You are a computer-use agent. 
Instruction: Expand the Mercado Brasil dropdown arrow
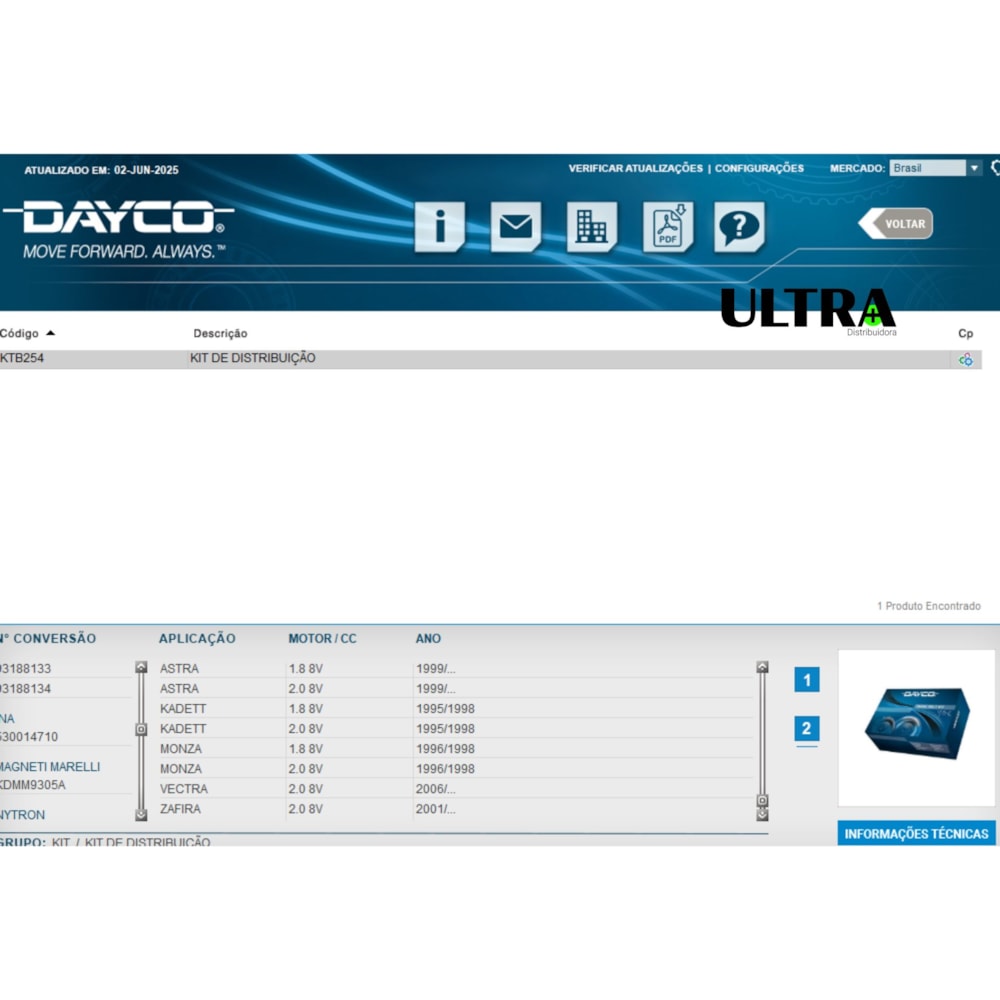click(x=974, y=168)
